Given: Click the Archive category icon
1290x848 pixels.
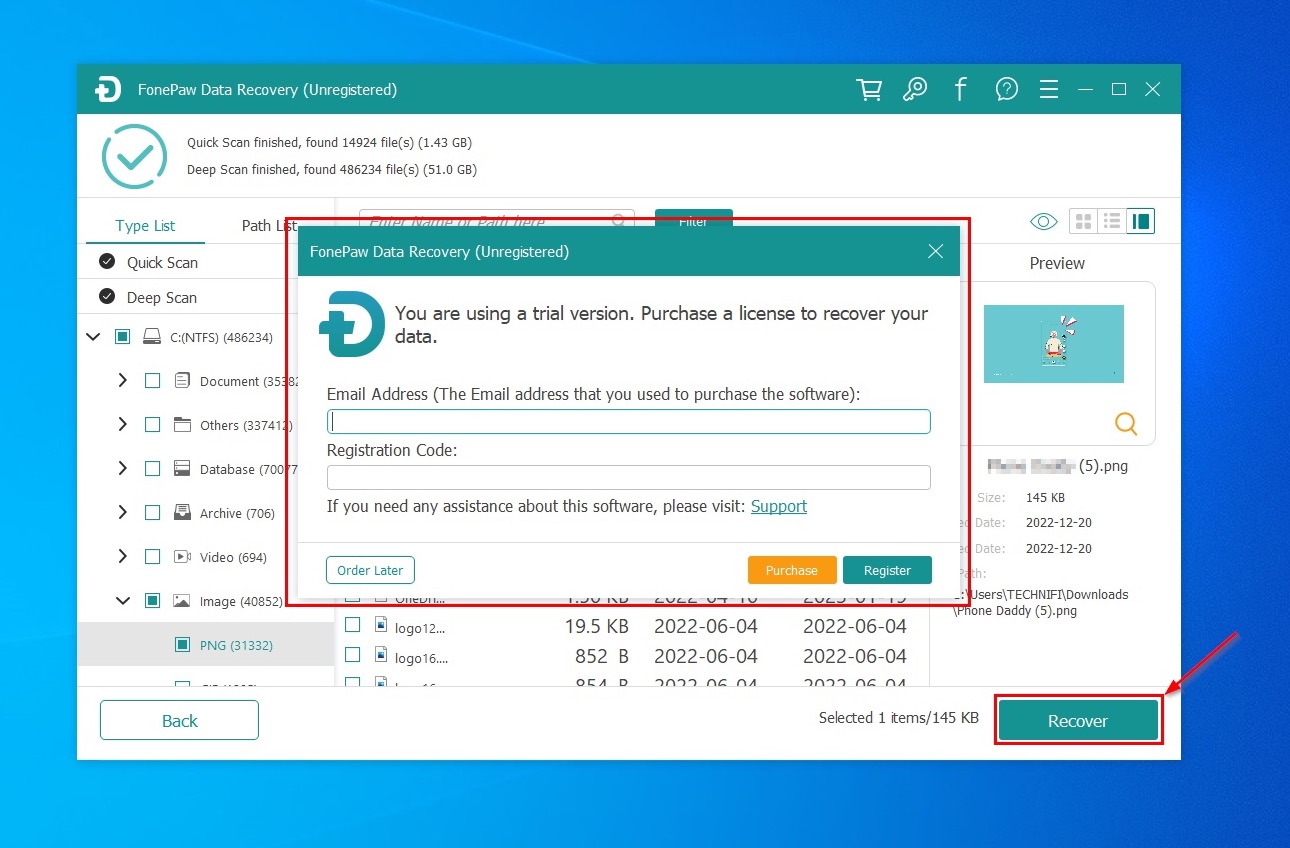Looking at the screenshot, I should click(x=182, y=512).
